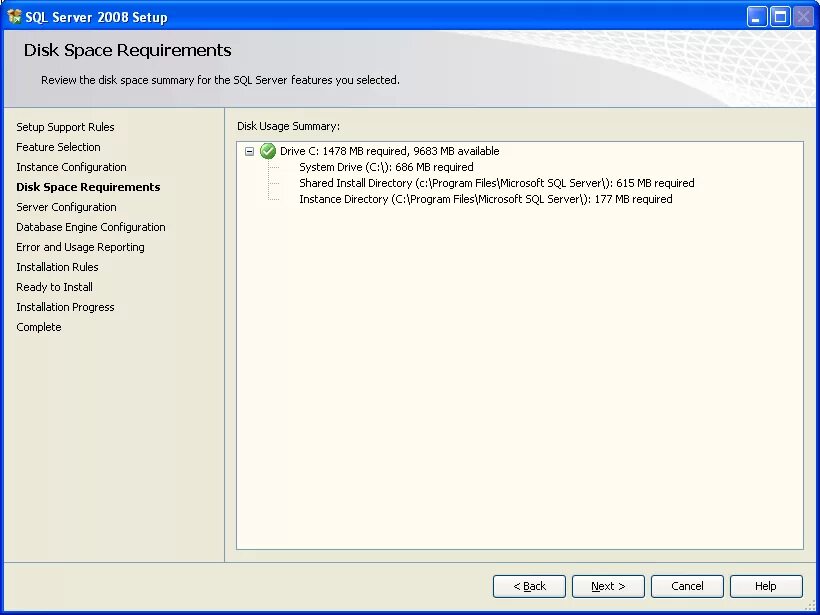The width and height of the screenshot is (820, 615).
Task: Open Help for this setup page
Action: coord(766,586)
